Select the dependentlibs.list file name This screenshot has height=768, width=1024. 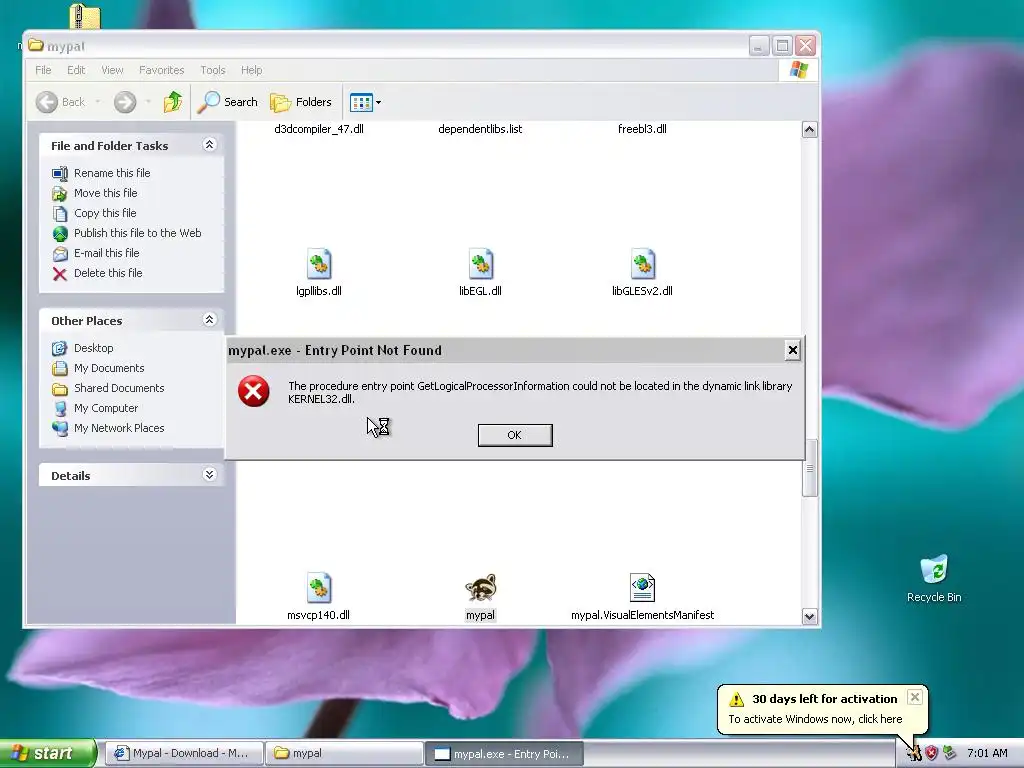(480, 129)
